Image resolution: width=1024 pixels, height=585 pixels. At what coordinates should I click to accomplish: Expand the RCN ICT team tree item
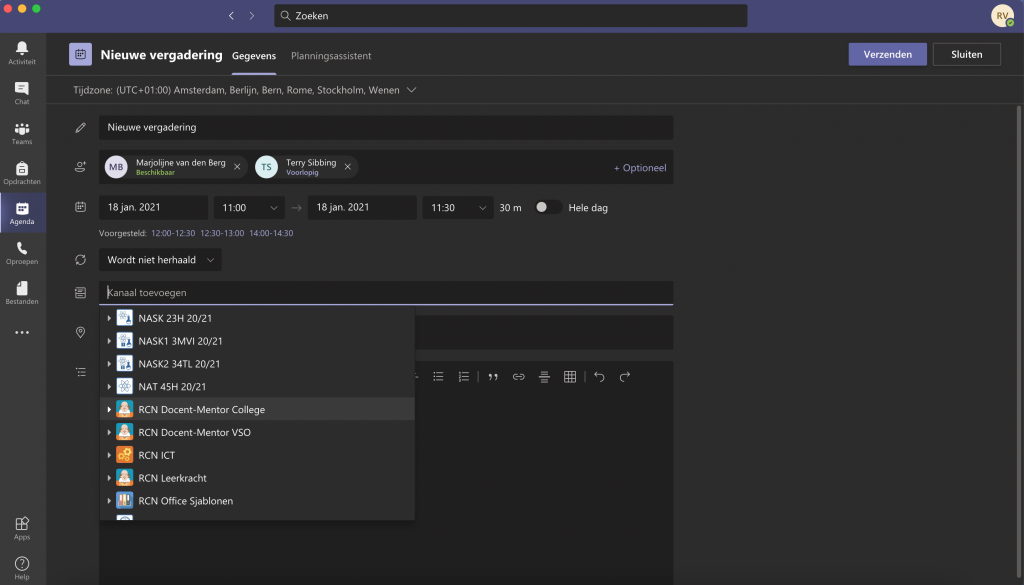point(109,456)
